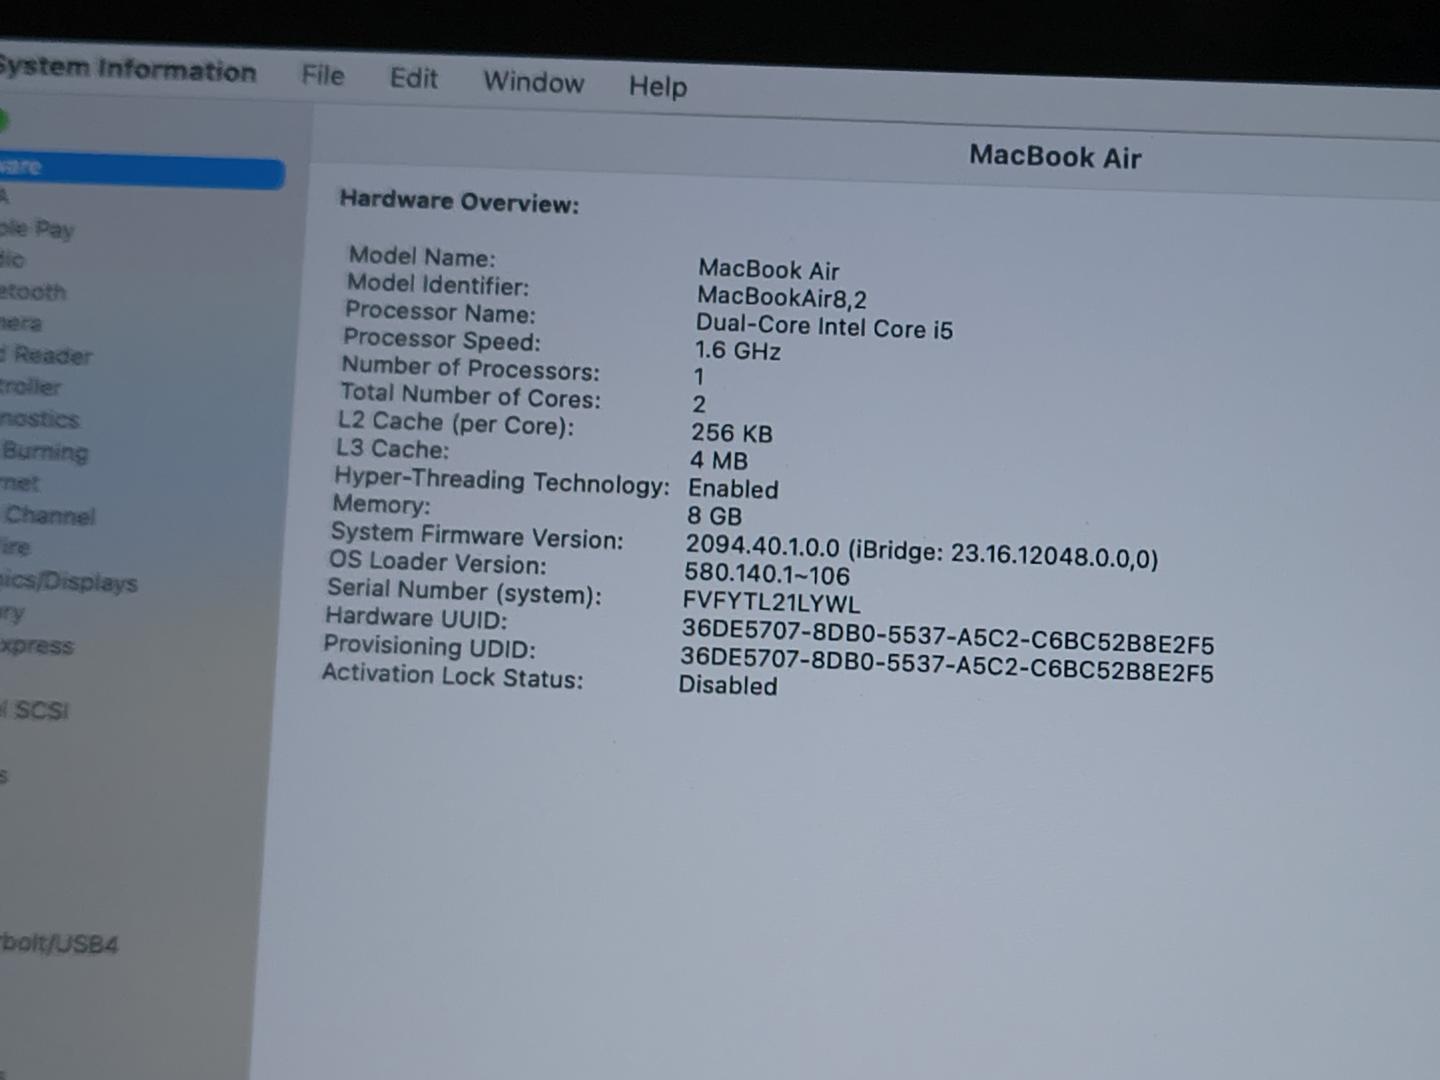Select Bluetooth in the sidebar
1440x1080 pixels.
tap(33, 291)
